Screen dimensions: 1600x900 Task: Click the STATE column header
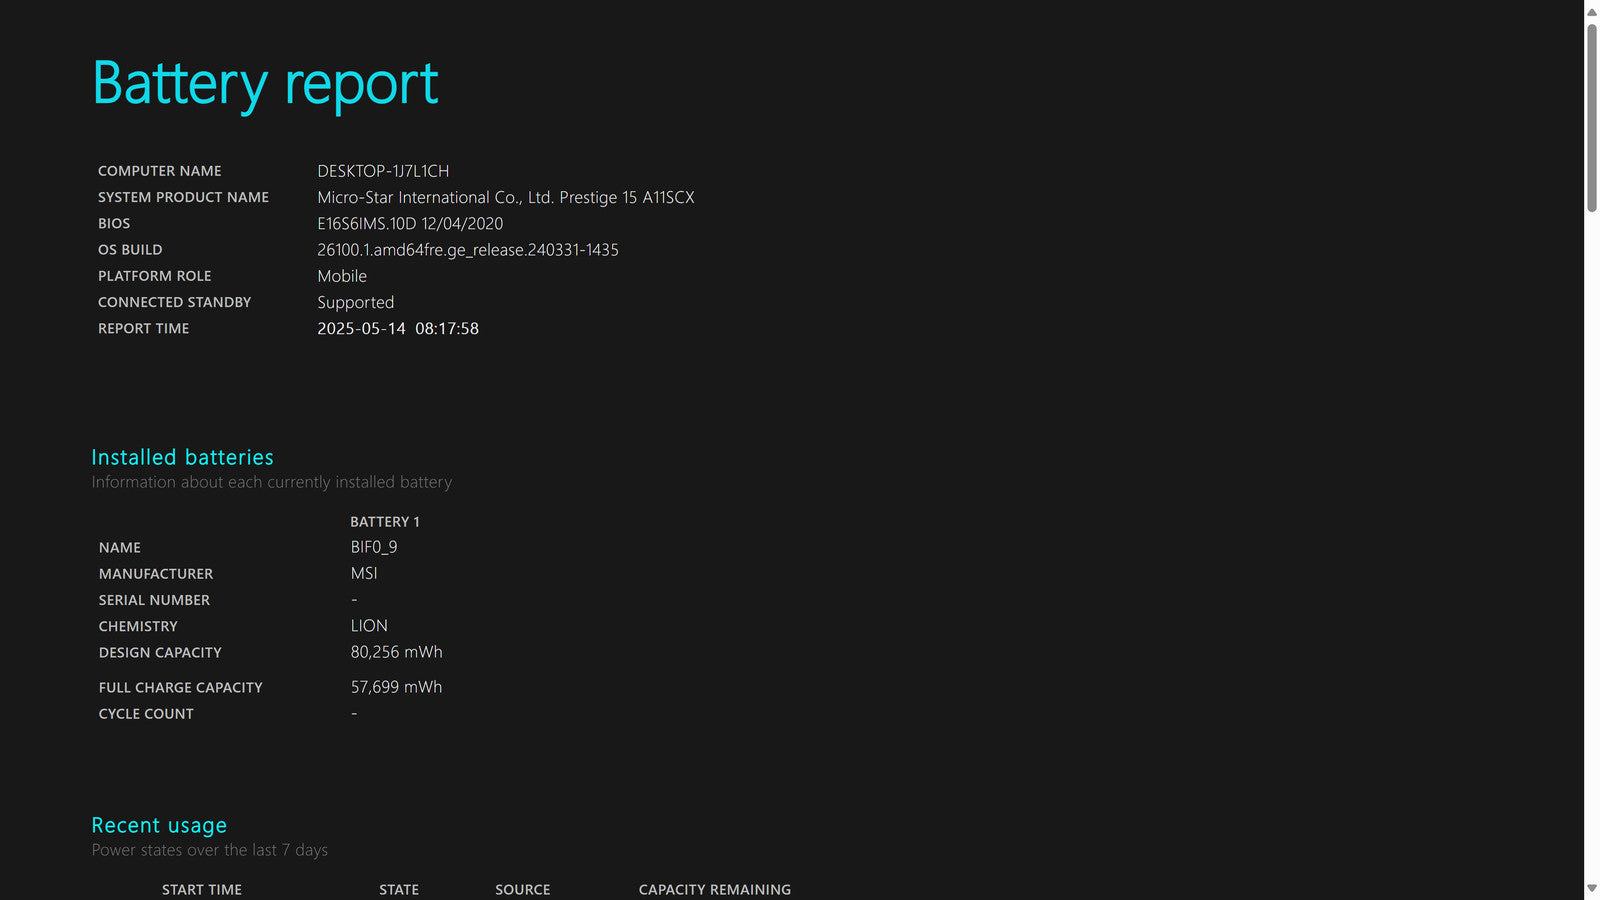[x=399, y=890]
